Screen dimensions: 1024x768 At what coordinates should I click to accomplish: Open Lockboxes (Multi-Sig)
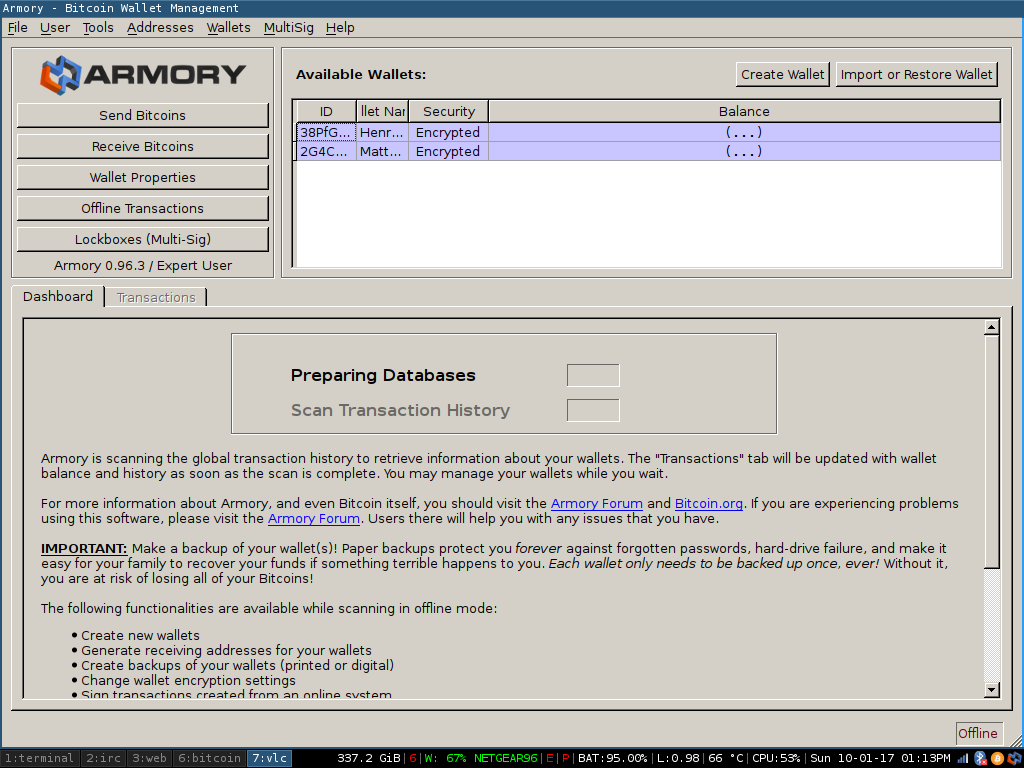coord(142,240)
